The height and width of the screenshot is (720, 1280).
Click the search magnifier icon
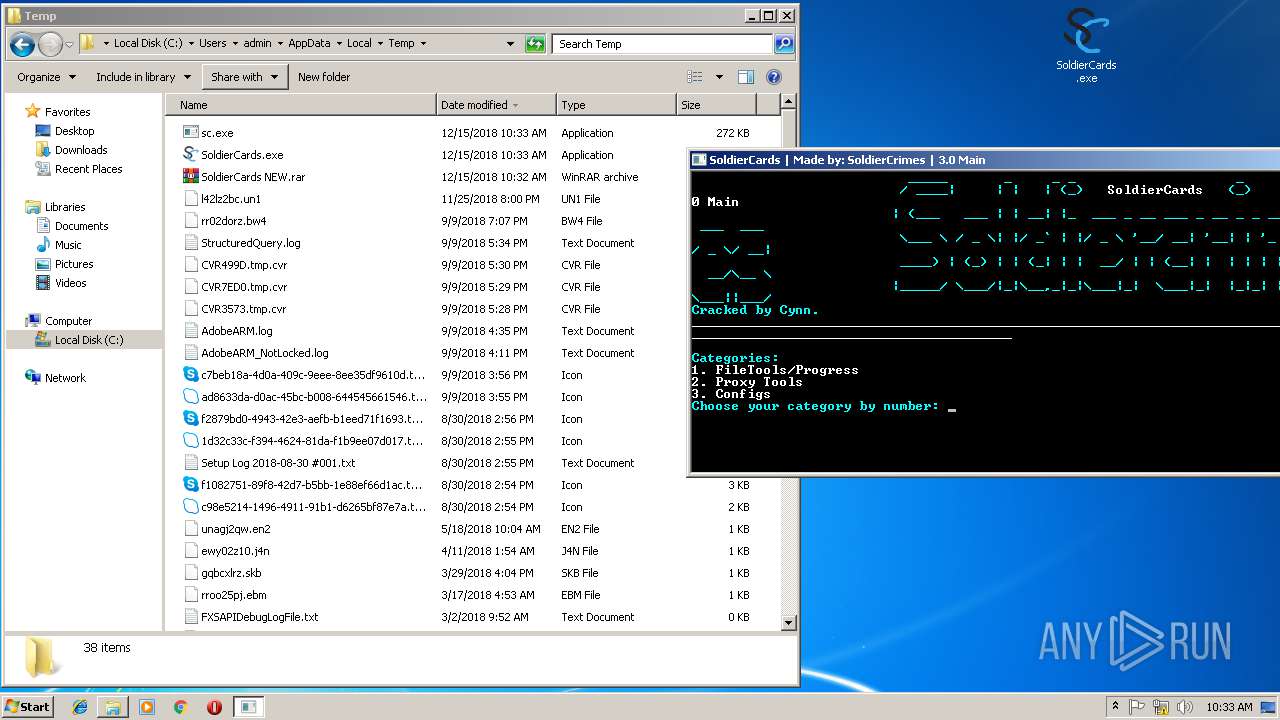coord(784,44)
